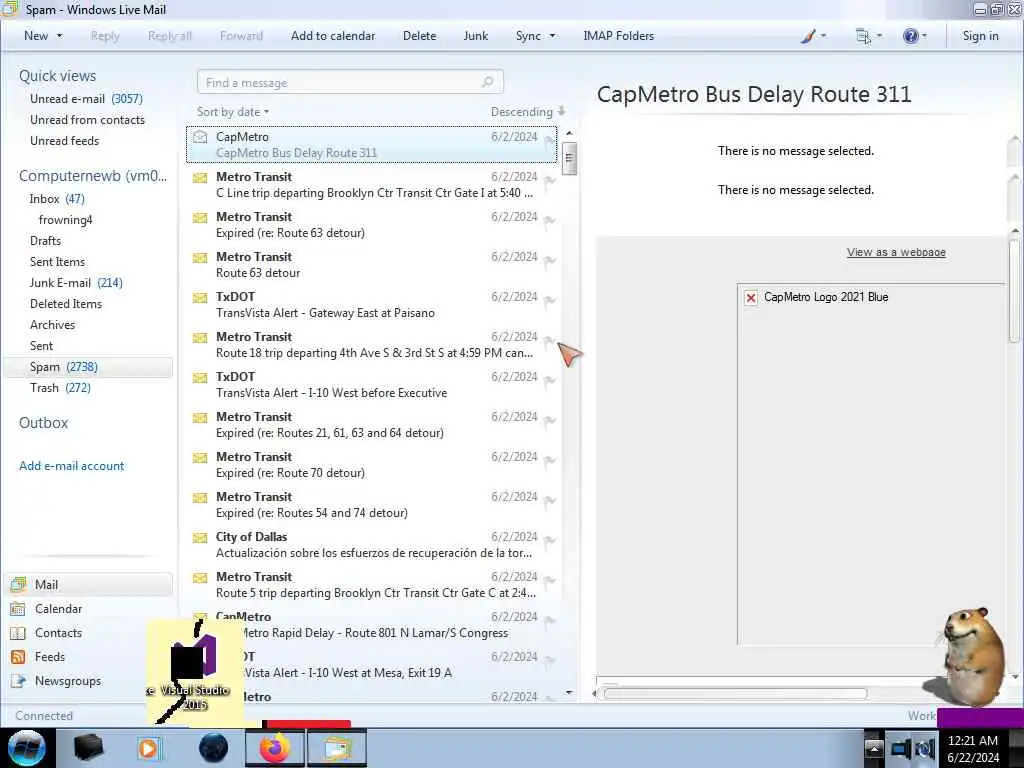Click the Windows Start orb

click(x=26, y=748)
